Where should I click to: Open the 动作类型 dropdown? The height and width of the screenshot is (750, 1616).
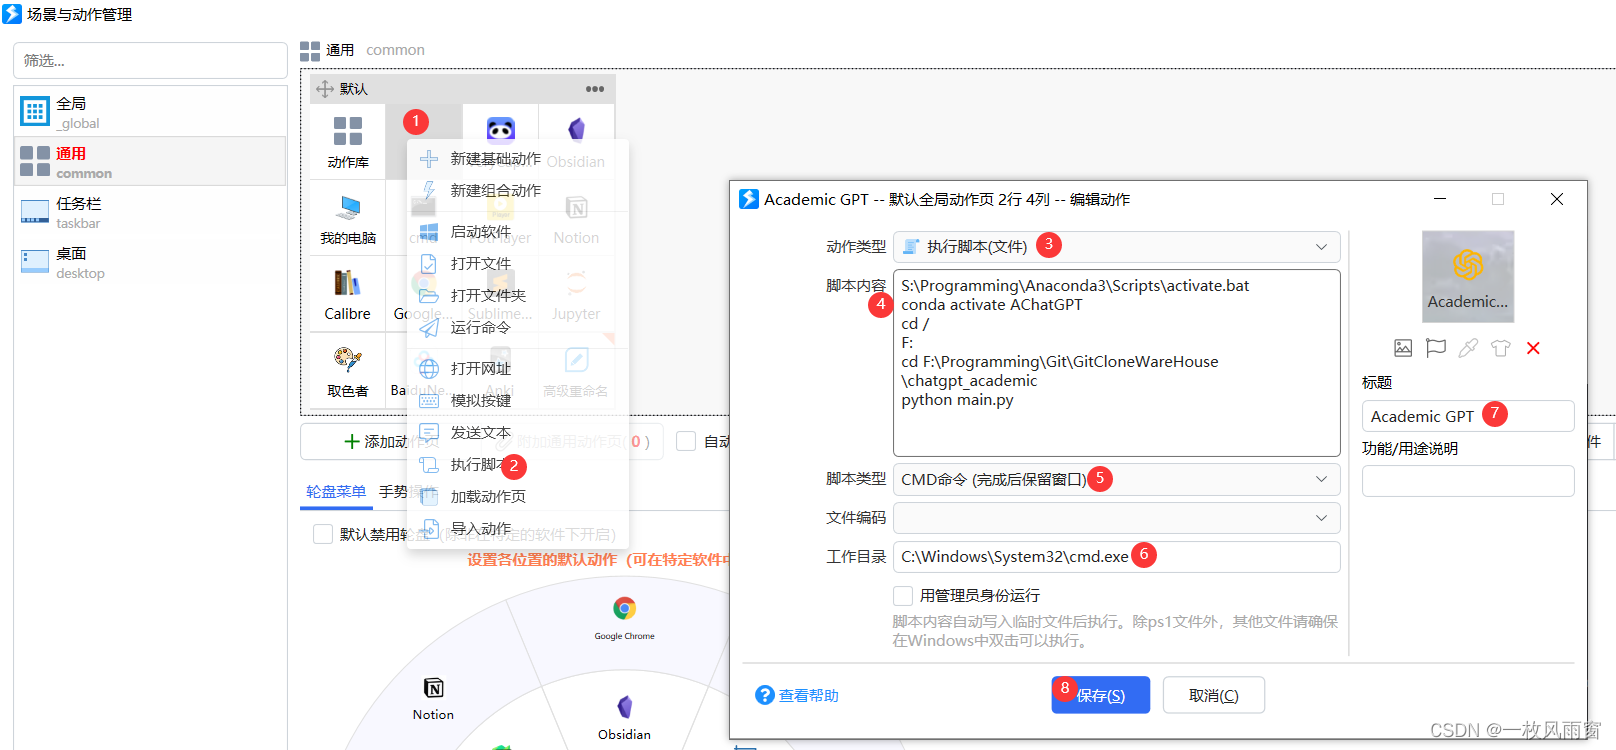(x=1116, y=247)
